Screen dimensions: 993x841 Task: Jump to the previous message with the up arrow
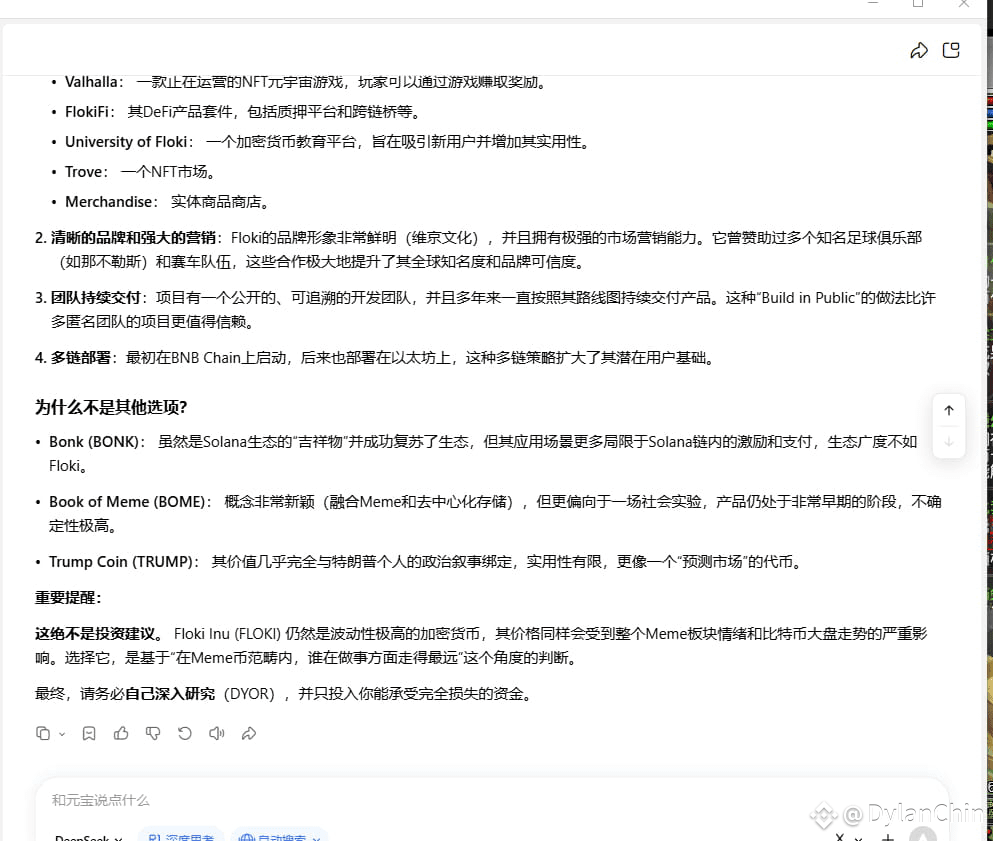(949, 410)
